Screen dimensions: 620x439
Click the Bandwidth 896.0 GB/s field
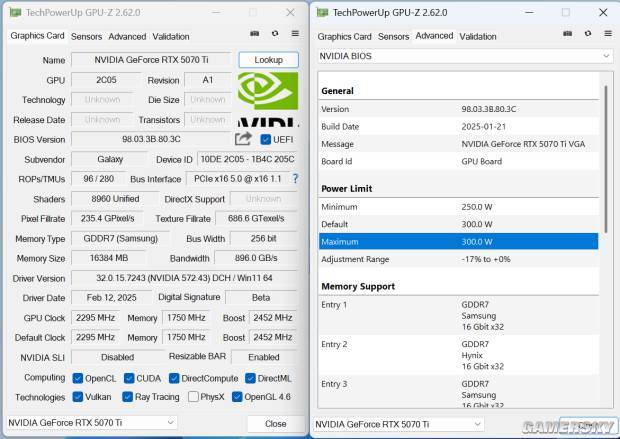[x=256, y=258]
